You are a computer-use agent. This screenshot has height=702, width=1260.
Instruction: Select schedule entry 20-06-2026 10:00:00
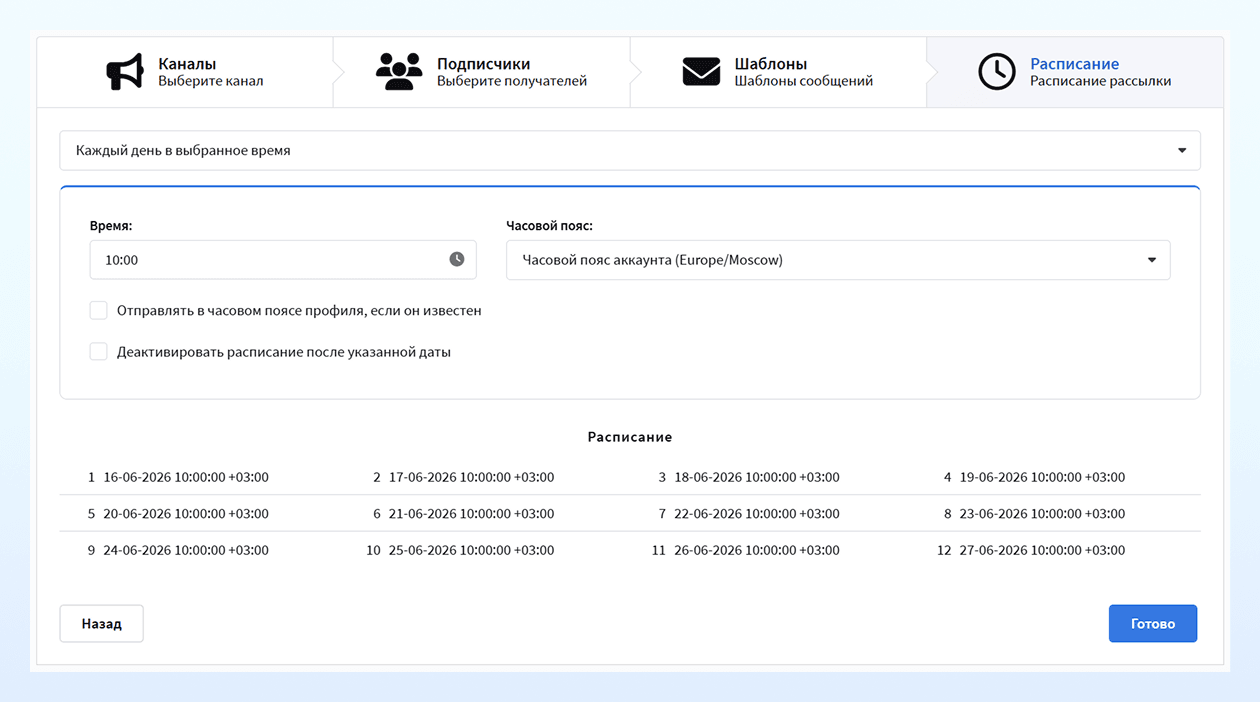click(x=186, y=514)
